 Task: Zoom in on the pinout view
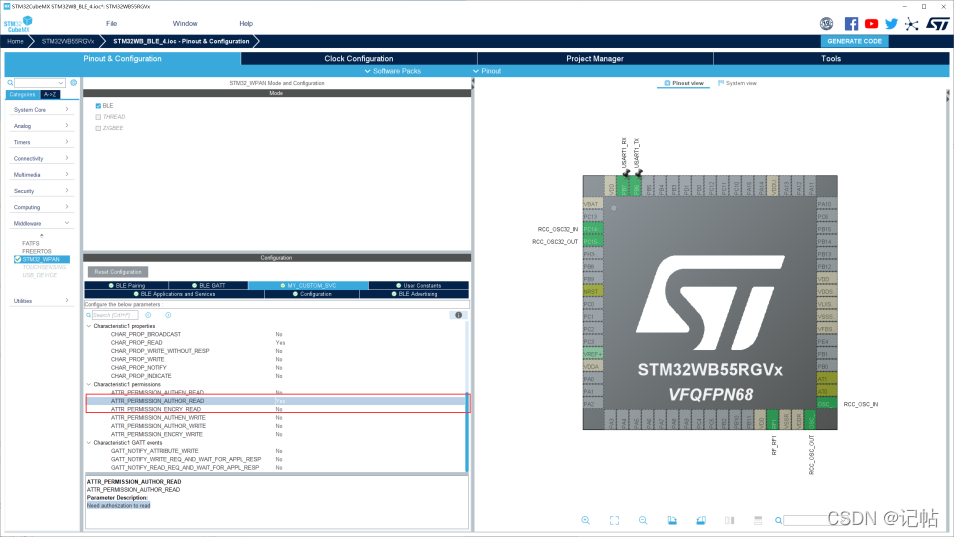[585, 521]
